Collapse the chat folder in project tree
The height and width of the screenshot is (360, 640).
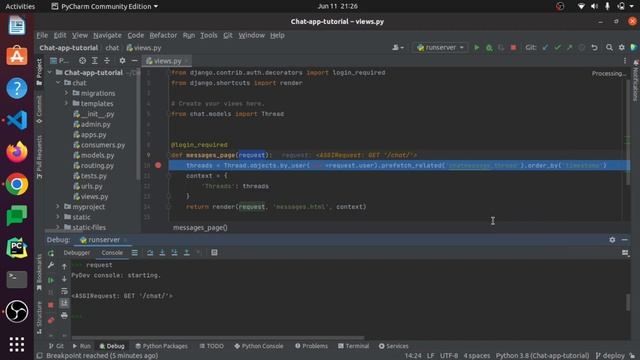58,83
